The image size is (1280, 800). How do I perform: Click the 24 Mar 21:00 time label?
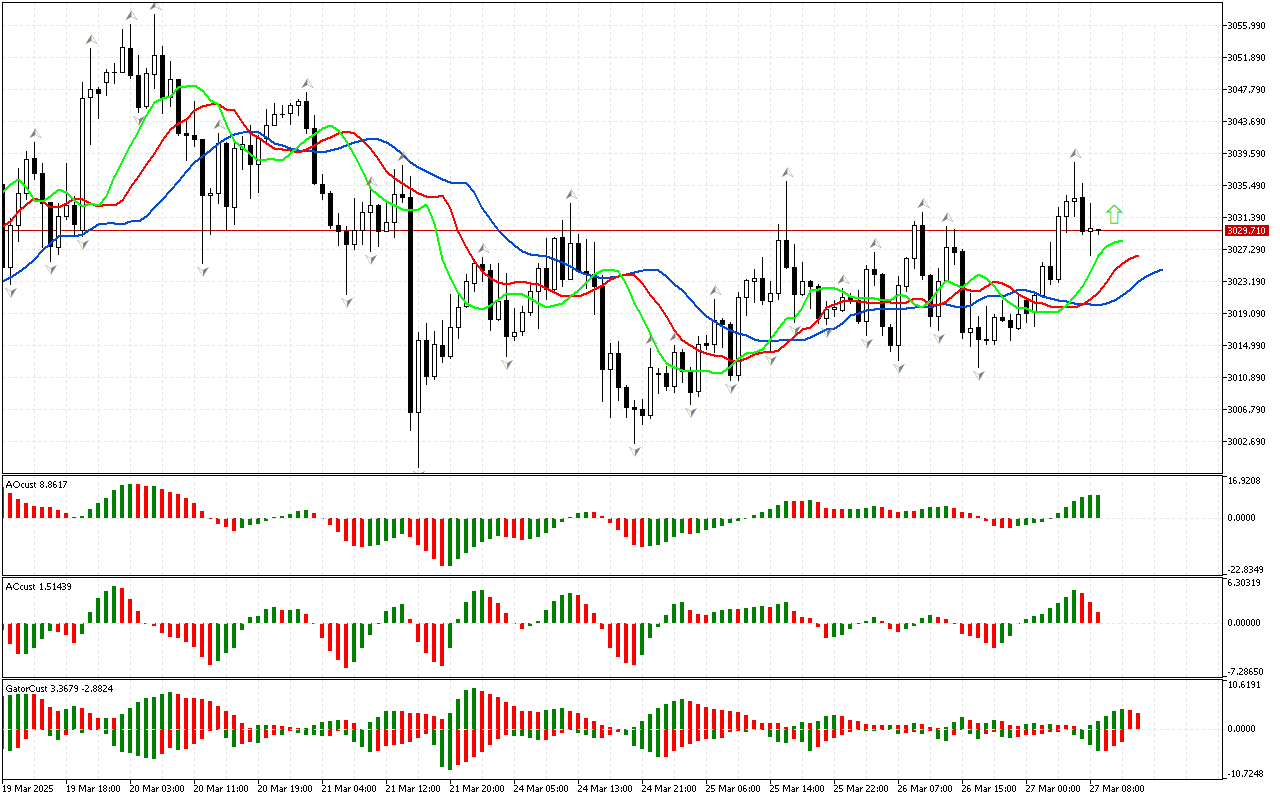(670, 789)
